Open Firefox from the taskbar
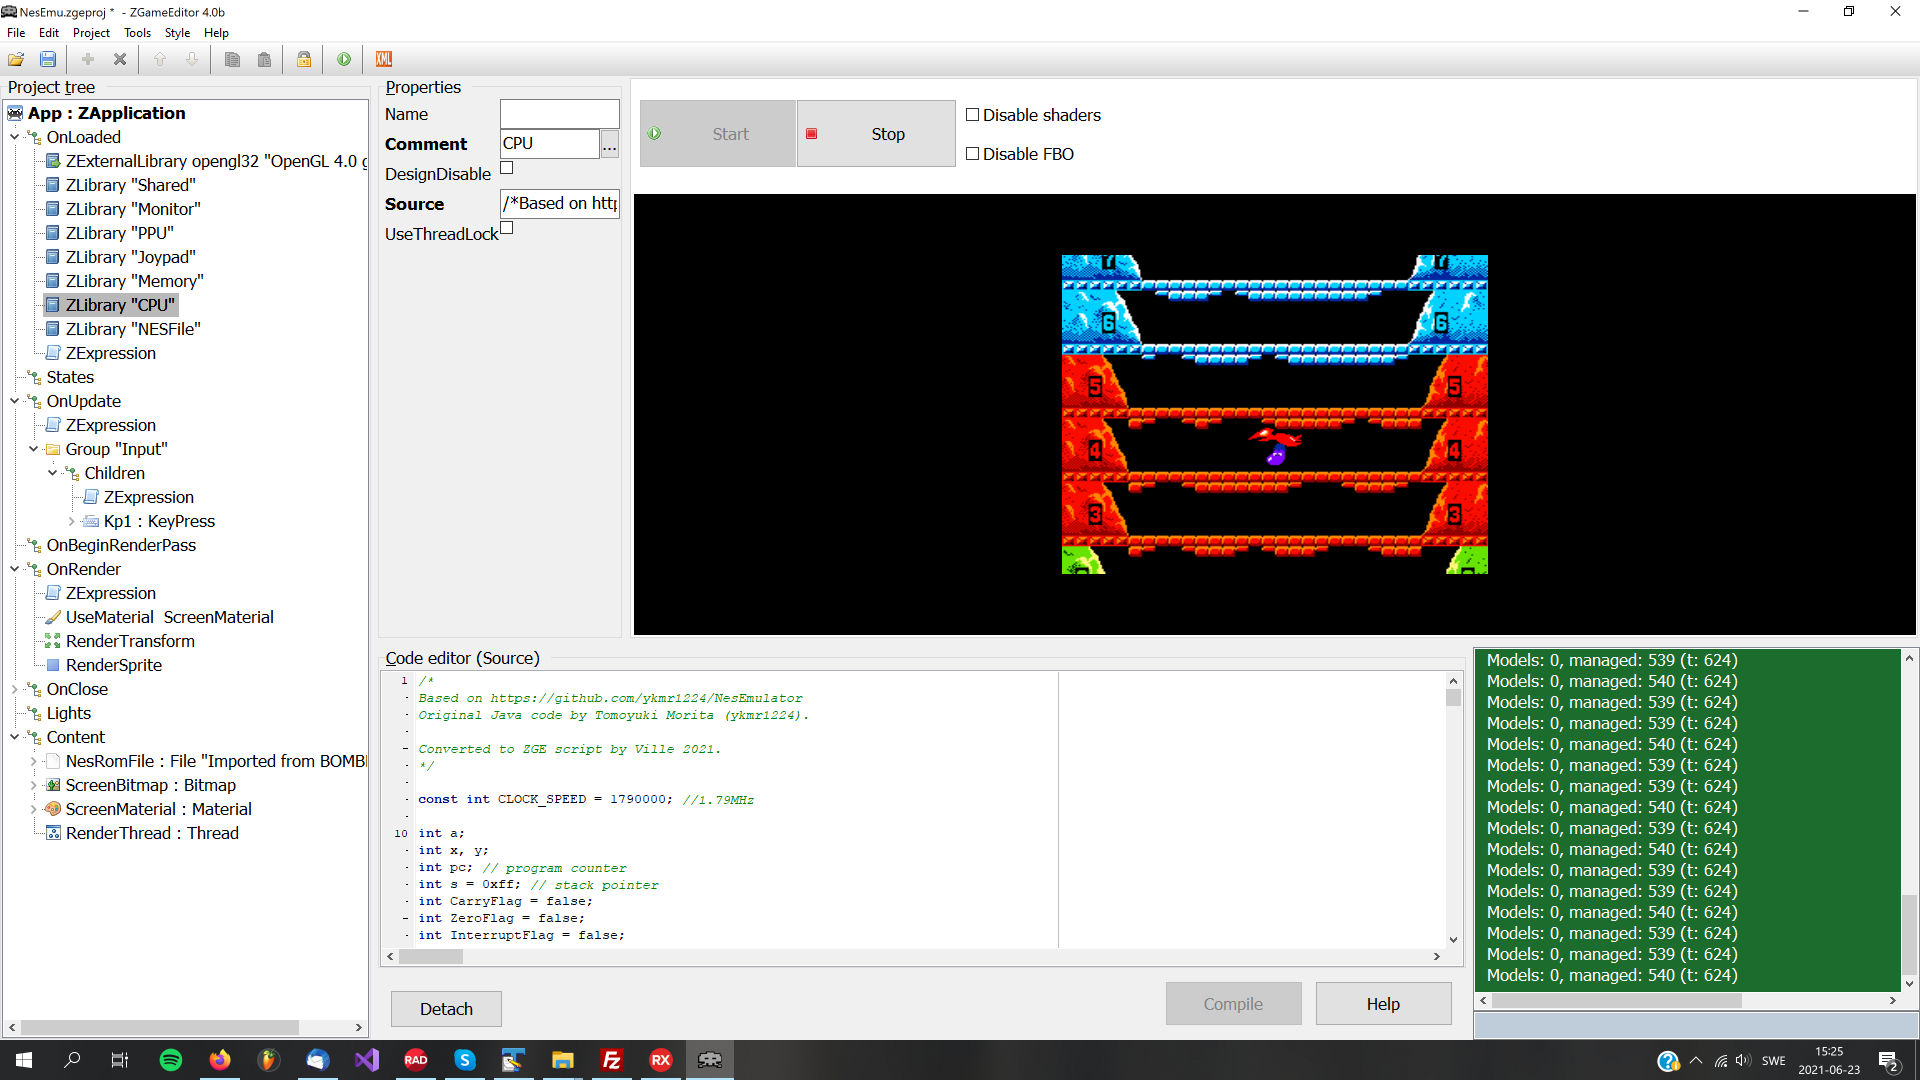 click(x=220, y=1060)
